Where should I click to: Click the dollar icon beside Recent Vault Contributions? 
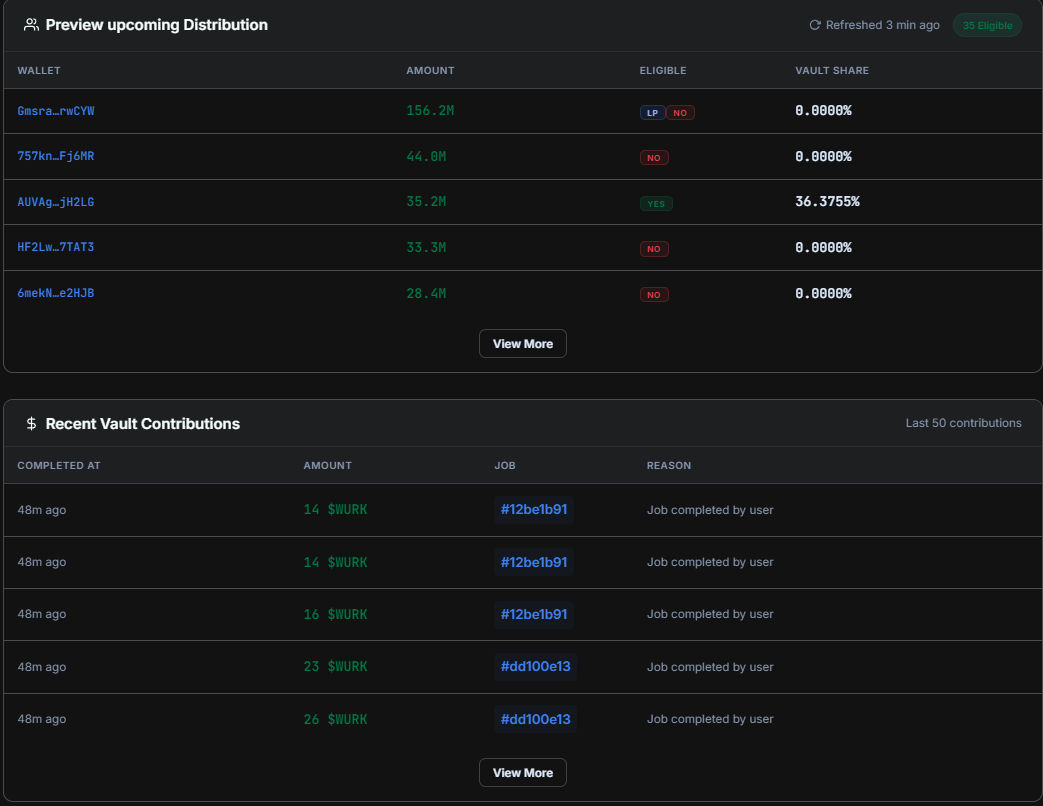click(x=31, y=424)
